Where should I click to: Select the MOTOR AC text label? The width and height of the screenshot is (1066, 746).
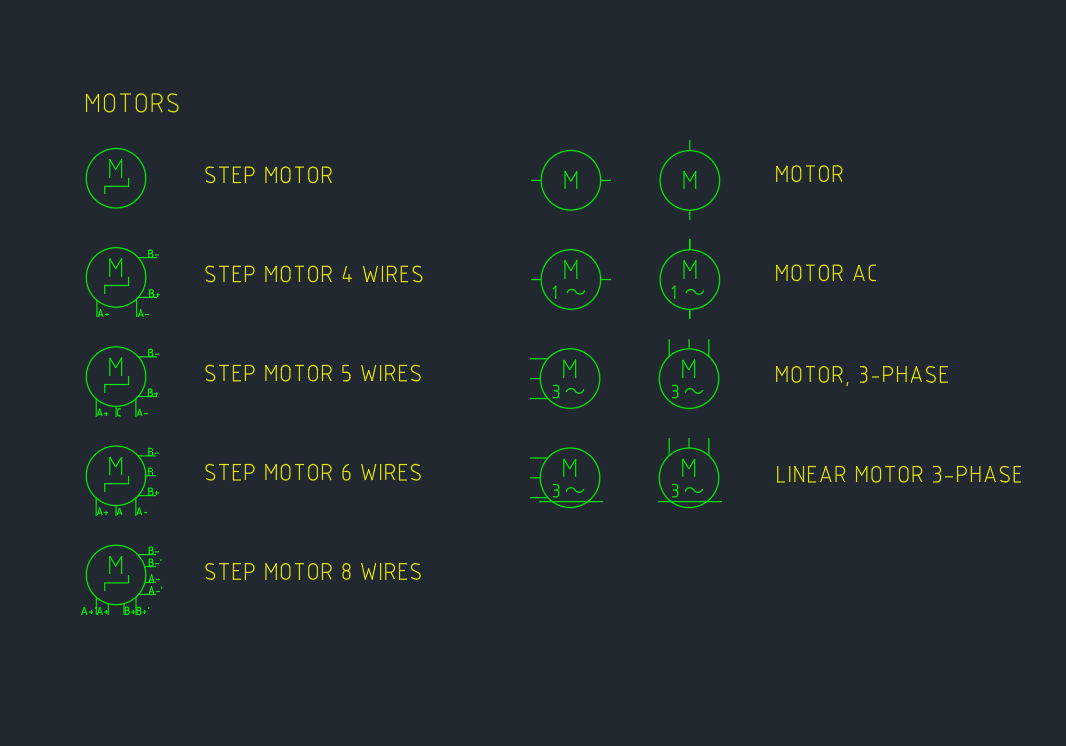click(825, 274)
